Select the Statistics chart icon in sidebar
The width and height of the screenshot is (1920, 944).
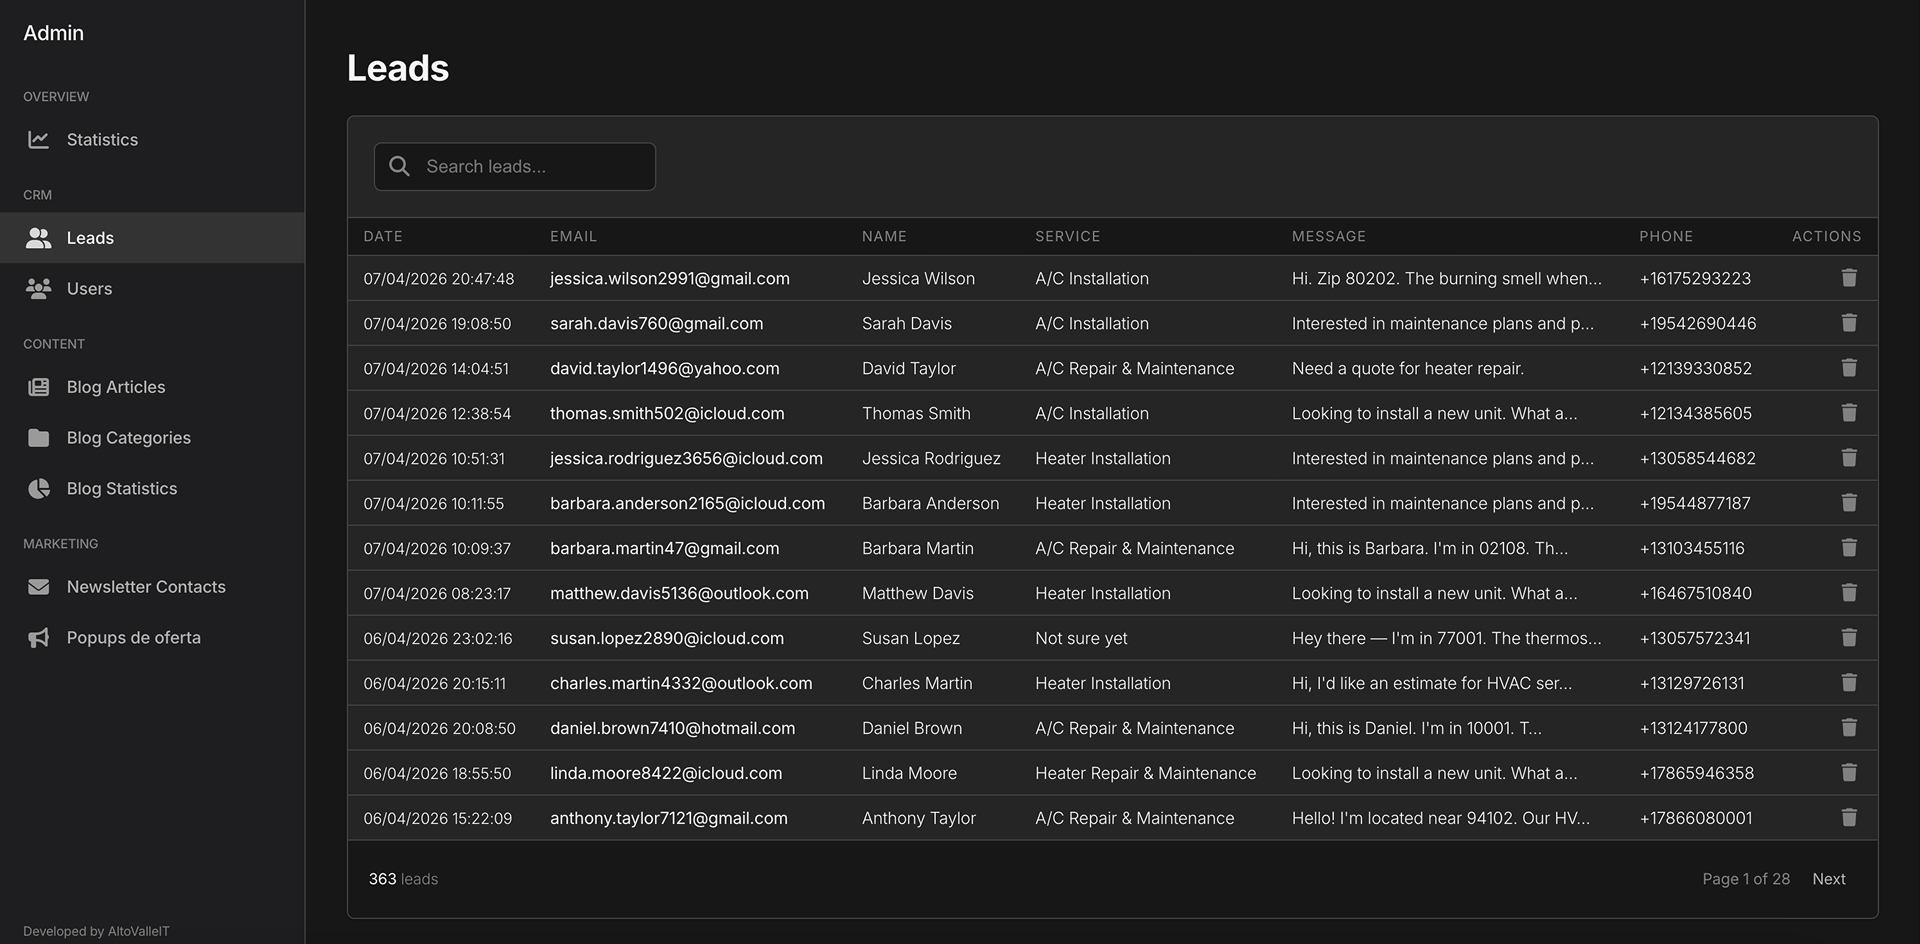(x=38, y=139)
